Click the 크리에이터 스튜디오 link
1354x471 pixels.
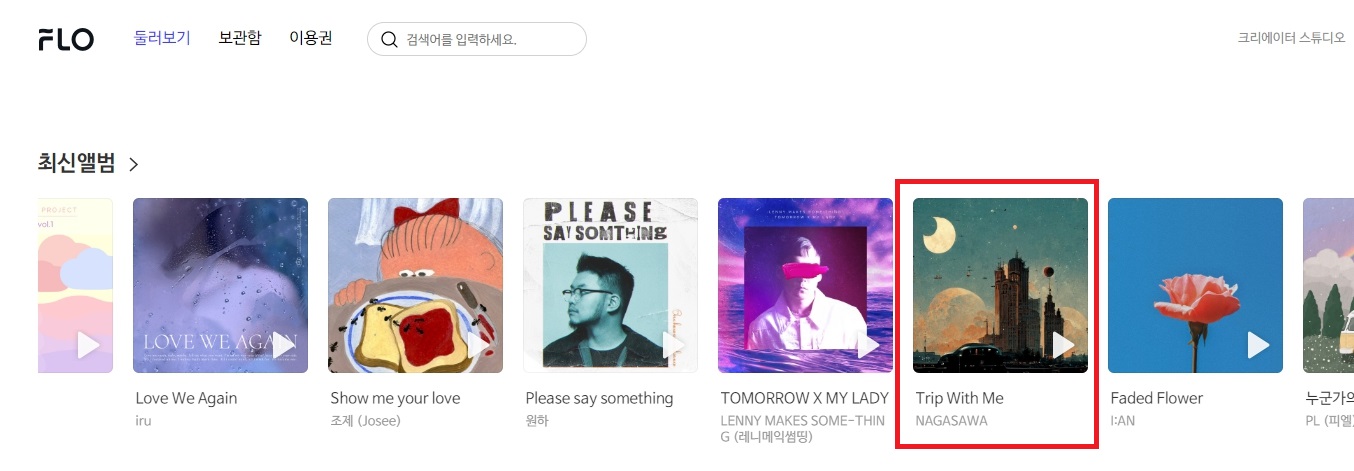[x=1292, y=38]
